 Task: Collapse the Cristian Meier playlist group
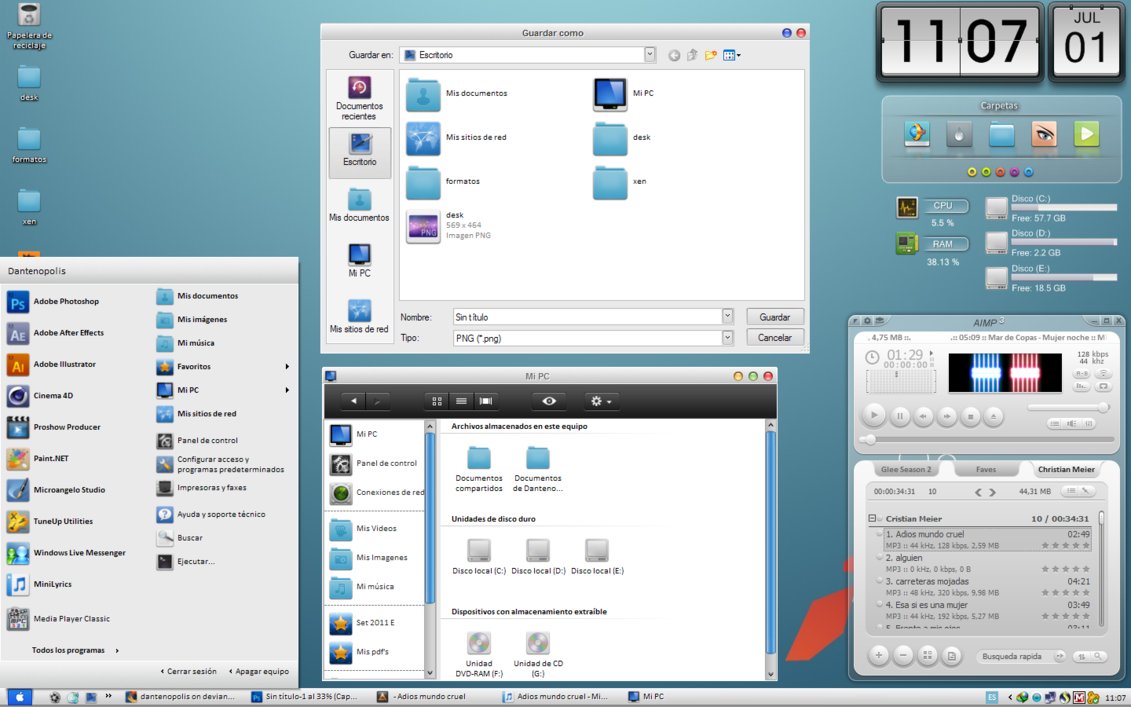[872, 519]
